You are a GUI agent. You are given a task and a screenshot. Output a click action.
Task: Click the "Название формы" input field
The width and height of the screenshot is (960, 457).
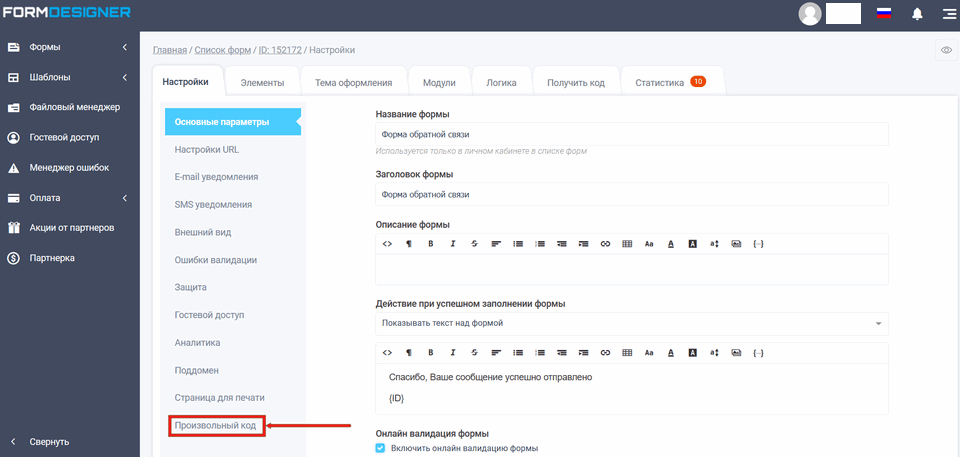point(631,134)
